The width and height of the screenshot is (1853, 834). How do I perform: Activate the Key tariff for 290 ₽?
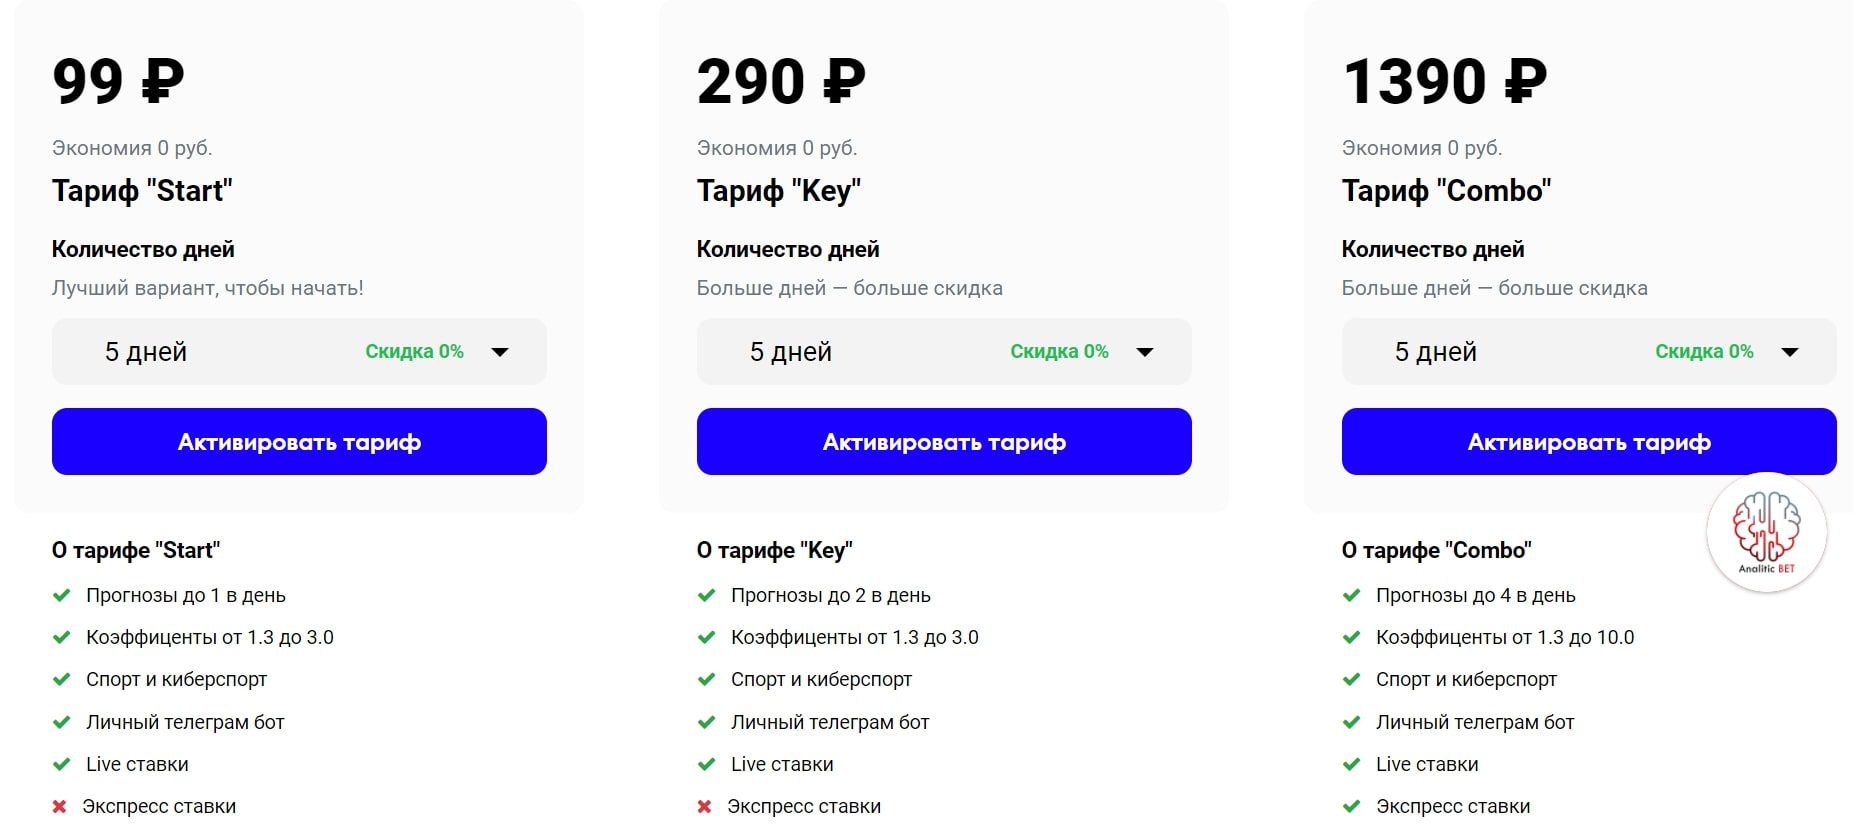tap(944, 441)
